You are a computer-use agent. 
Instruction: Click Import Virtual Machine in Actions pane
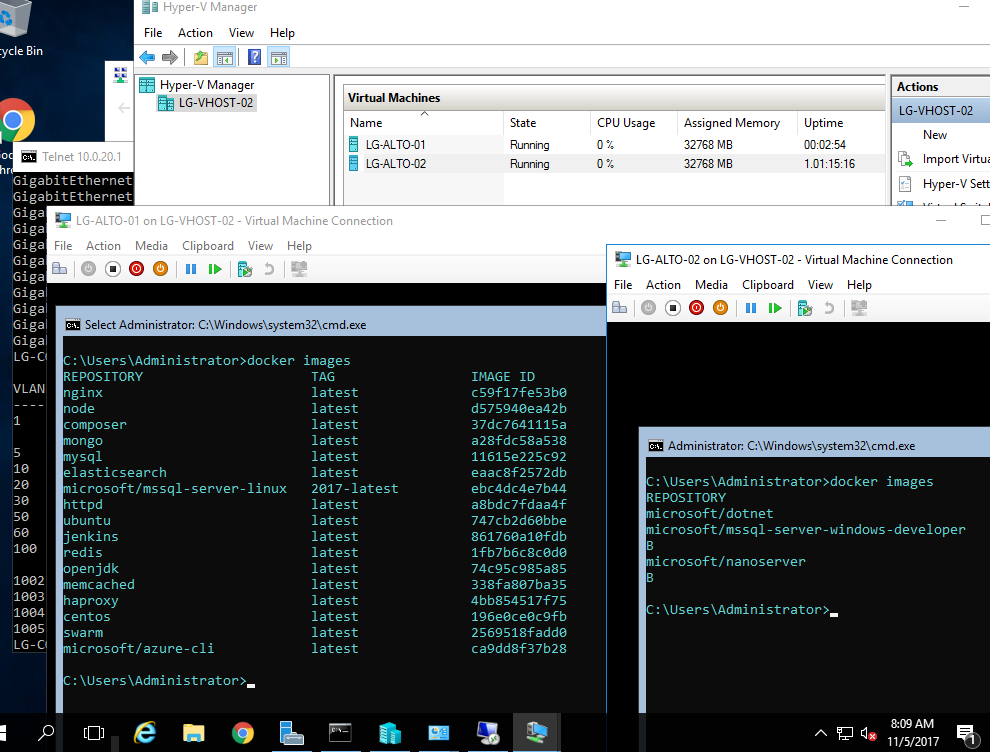click(955, 159)
